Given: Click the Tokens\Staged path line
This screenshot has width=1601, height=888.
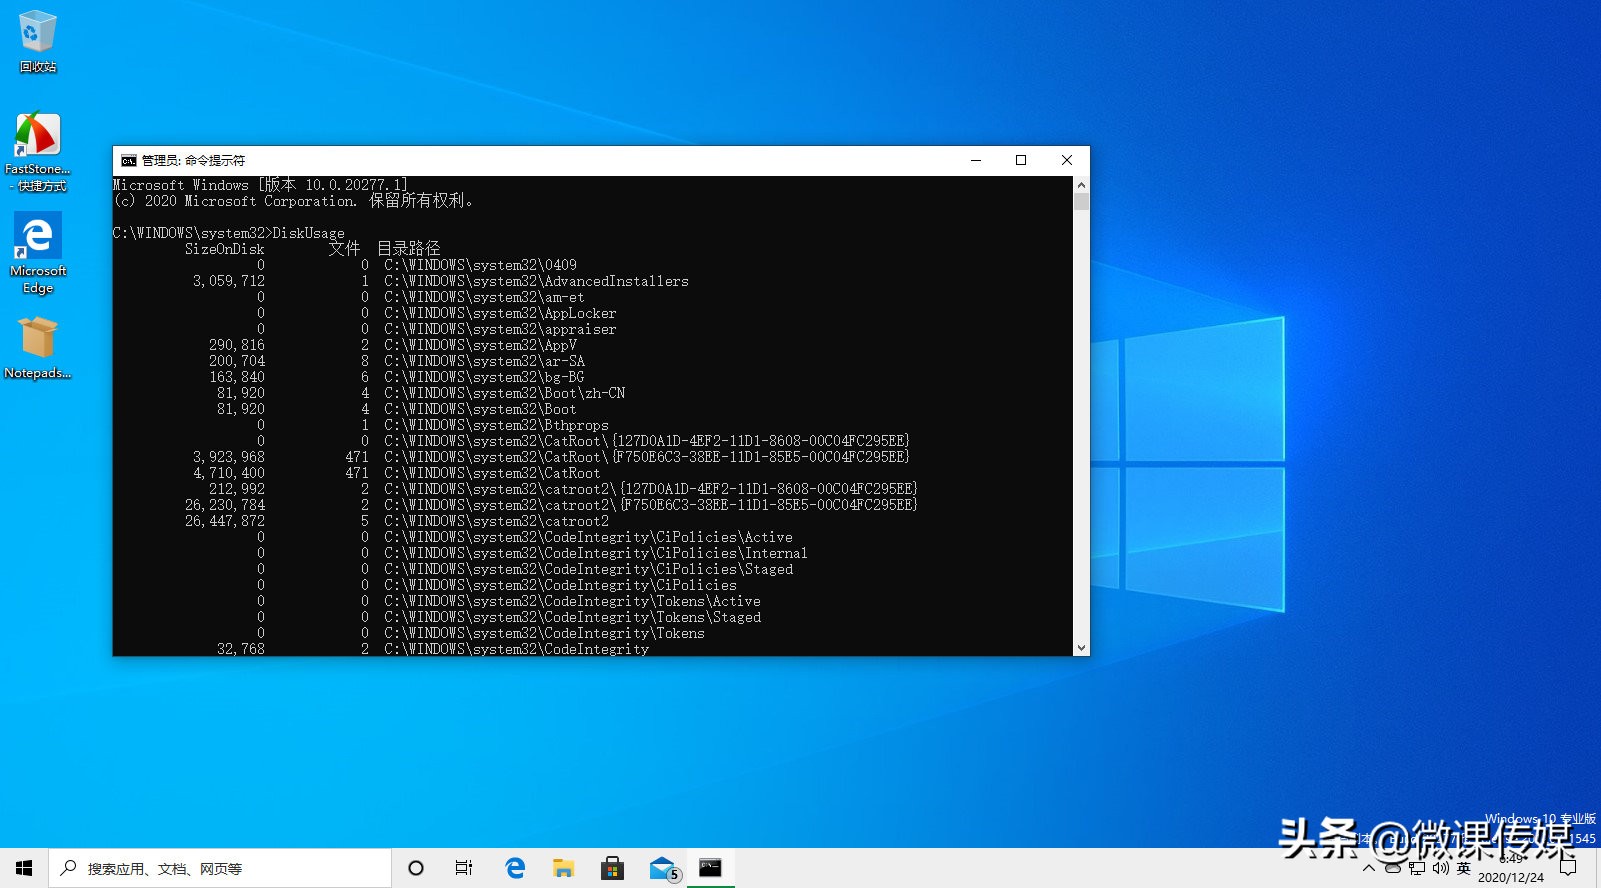Looking at the screenshot, I should pos(572,617).
